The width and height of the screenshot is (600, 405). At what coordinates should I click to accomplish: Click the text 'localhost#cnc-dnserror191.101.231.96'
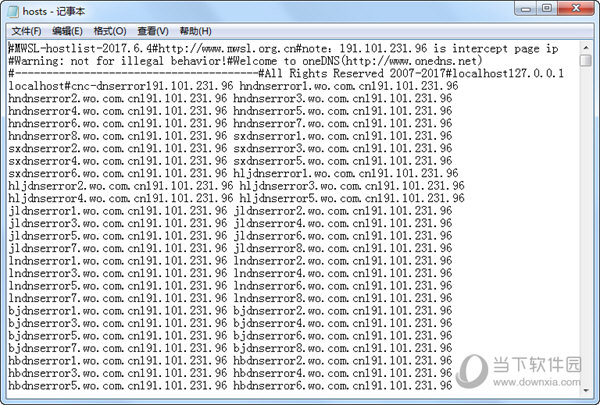pyautogui.click(x=121, y=86)
